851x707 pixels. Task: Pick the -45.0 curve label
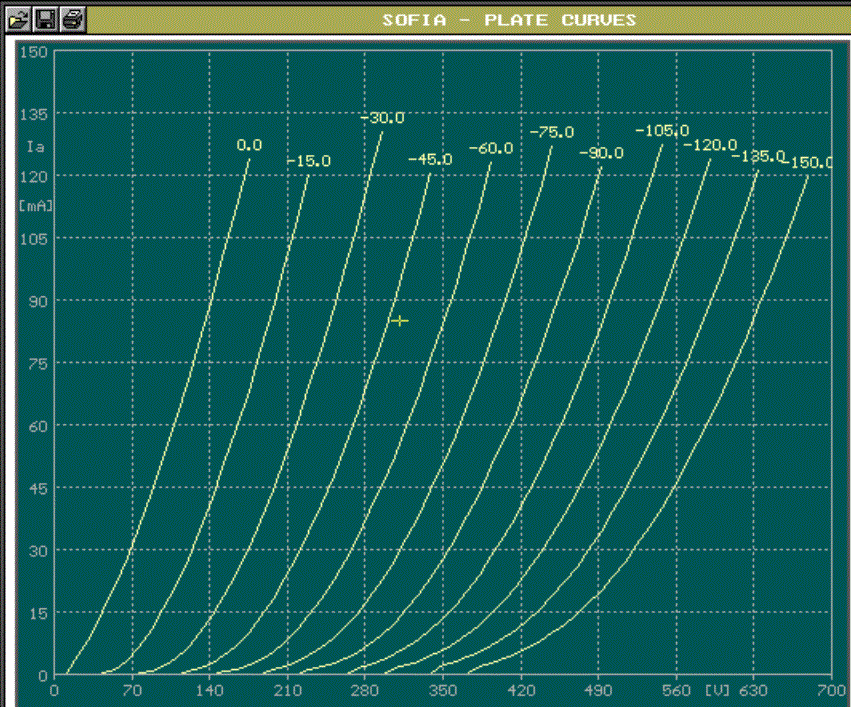(x=430, y=160)
